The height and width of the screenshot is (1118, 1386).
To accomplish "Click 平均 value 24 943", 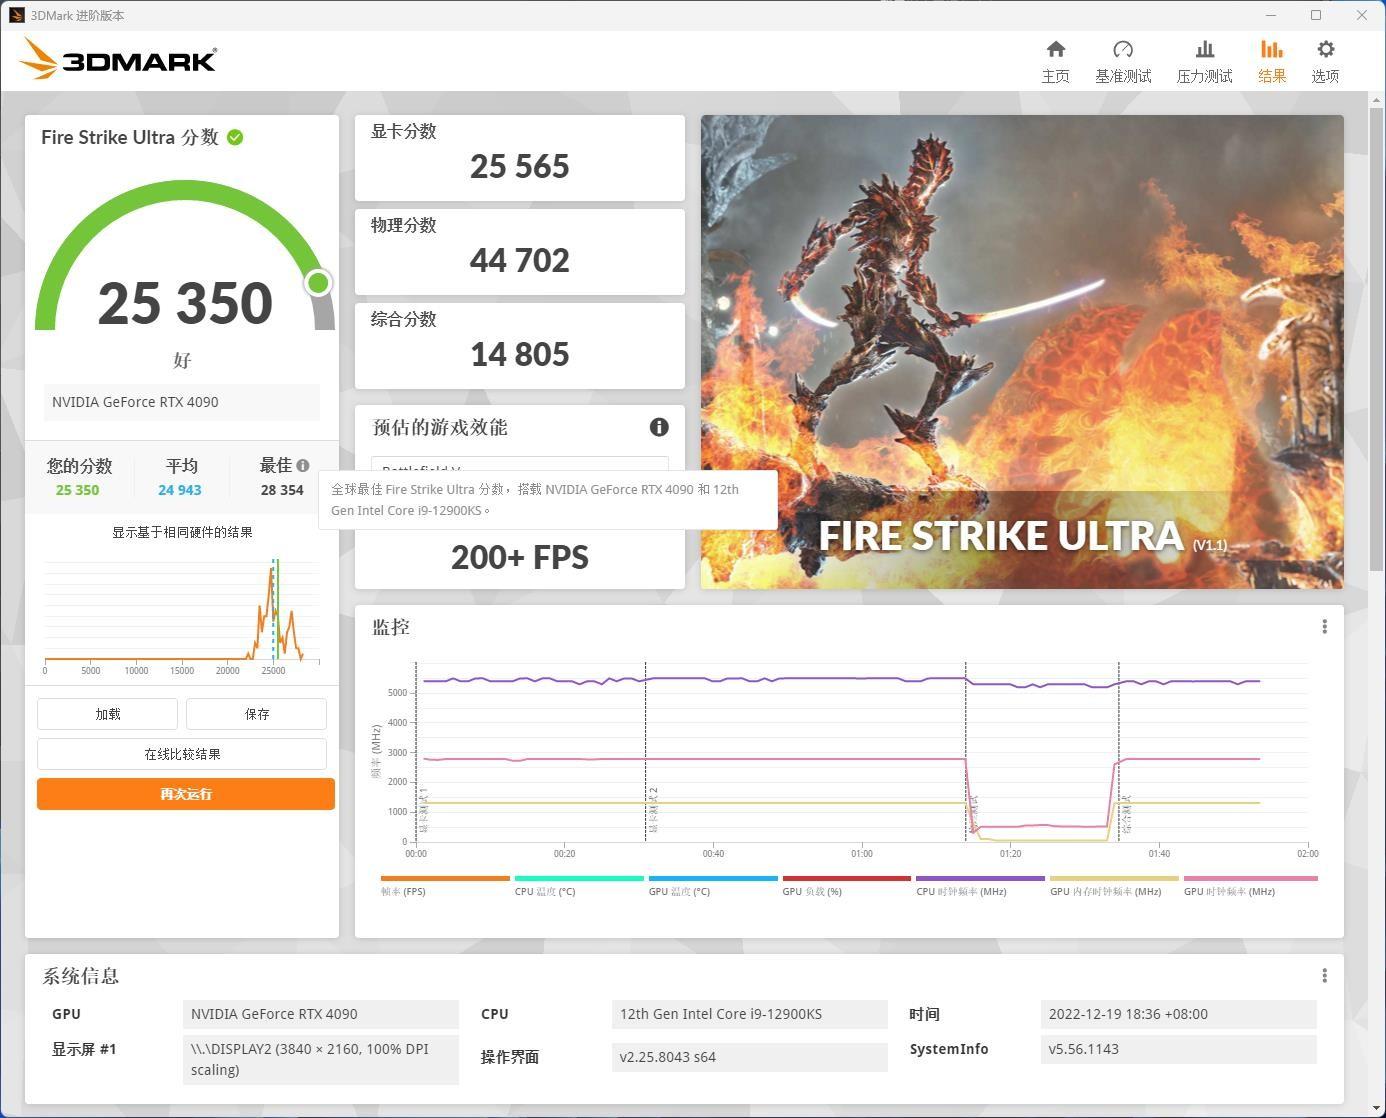I will click(180, 490).
